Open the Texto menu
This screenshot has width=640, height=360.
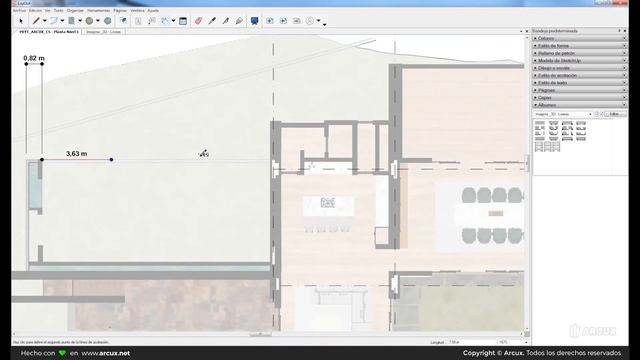click(58, 11)
